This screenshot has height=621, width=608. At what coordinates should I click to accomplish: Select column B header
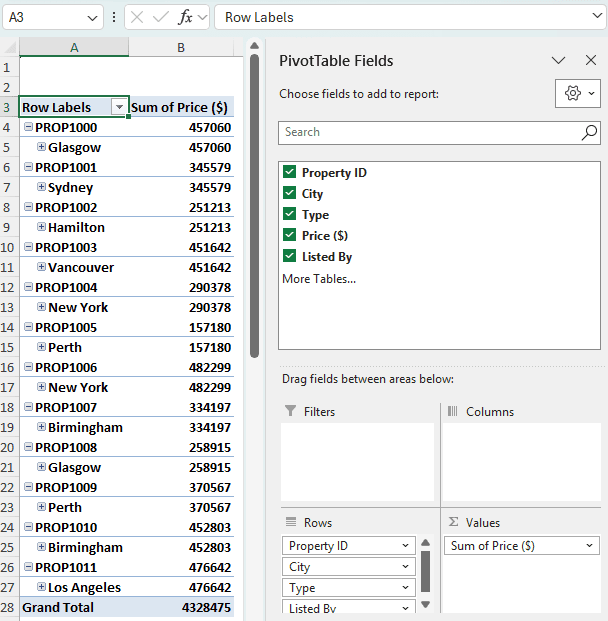click(x=181, y=48)
